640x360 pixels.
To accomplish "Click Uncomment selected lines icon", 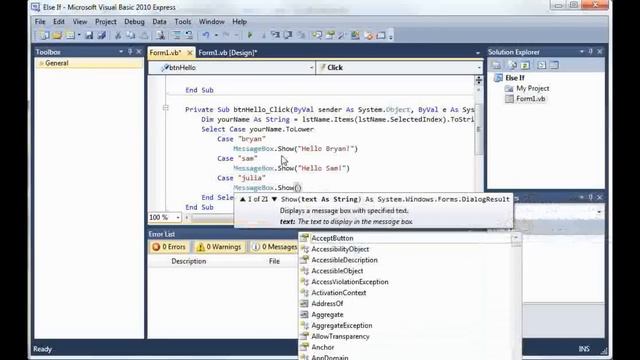I will 189,36.
